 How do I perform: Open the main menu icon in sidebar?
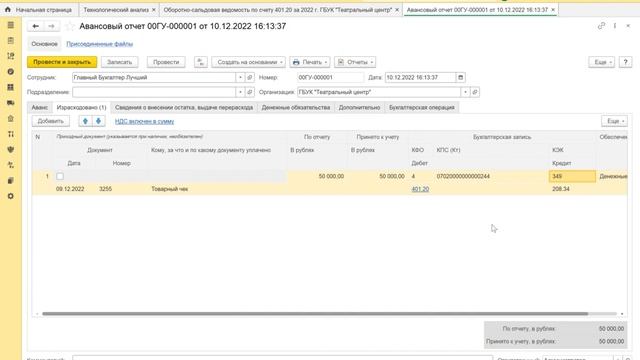(11, 25)
